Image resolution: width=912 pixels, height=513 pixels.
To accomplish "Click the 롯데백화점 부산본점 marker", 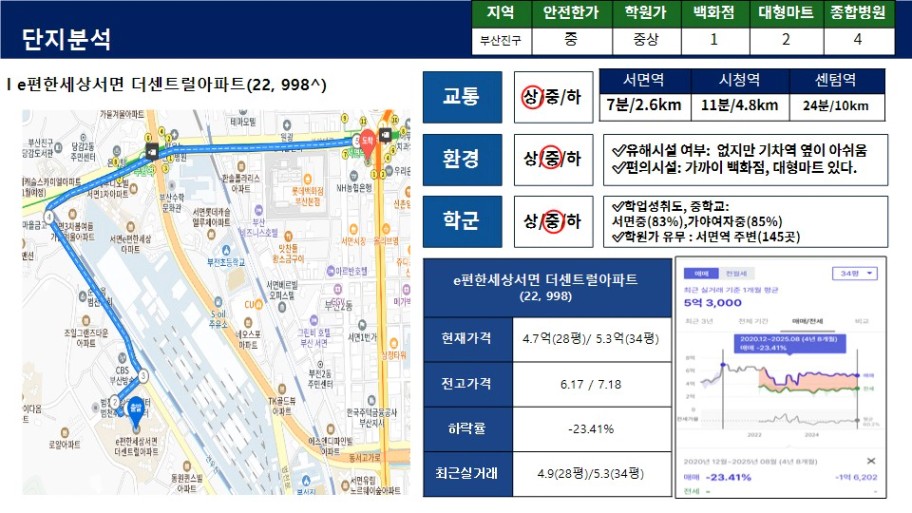I will coord(308,180).
